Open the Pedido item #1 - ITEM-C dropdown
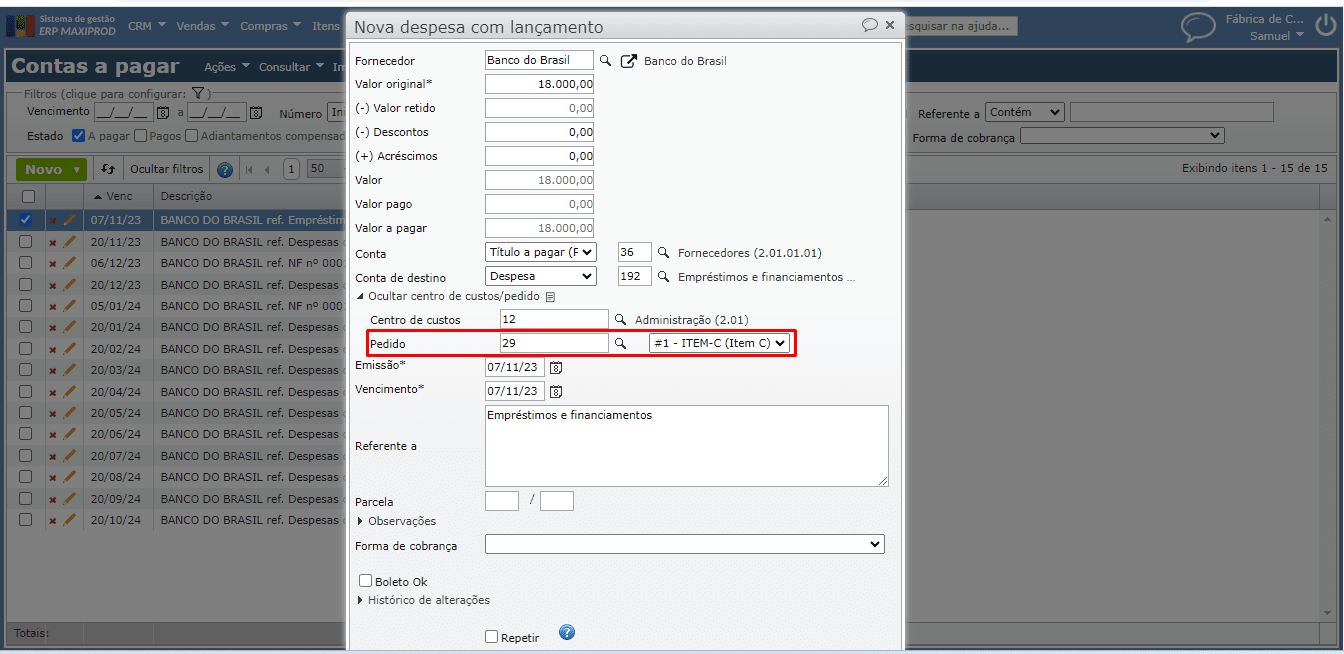 719,344
